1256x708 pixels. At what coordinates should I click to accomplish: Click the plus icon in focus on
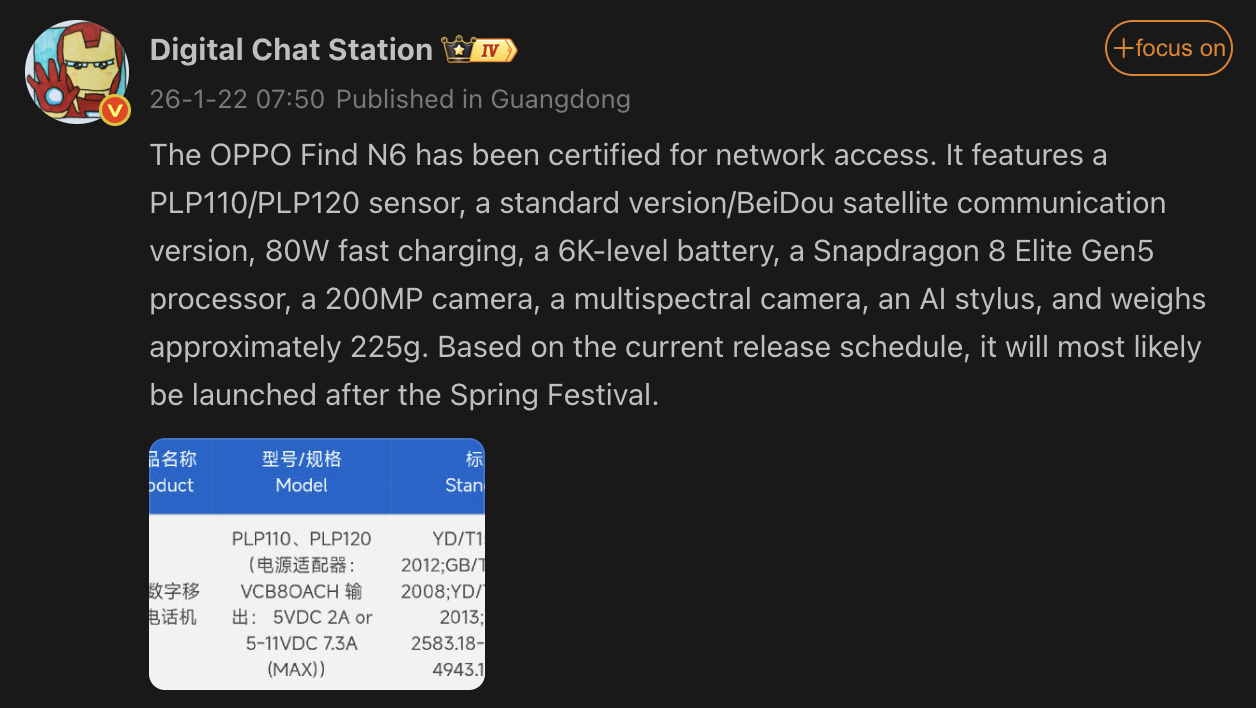click(1123, 48)
